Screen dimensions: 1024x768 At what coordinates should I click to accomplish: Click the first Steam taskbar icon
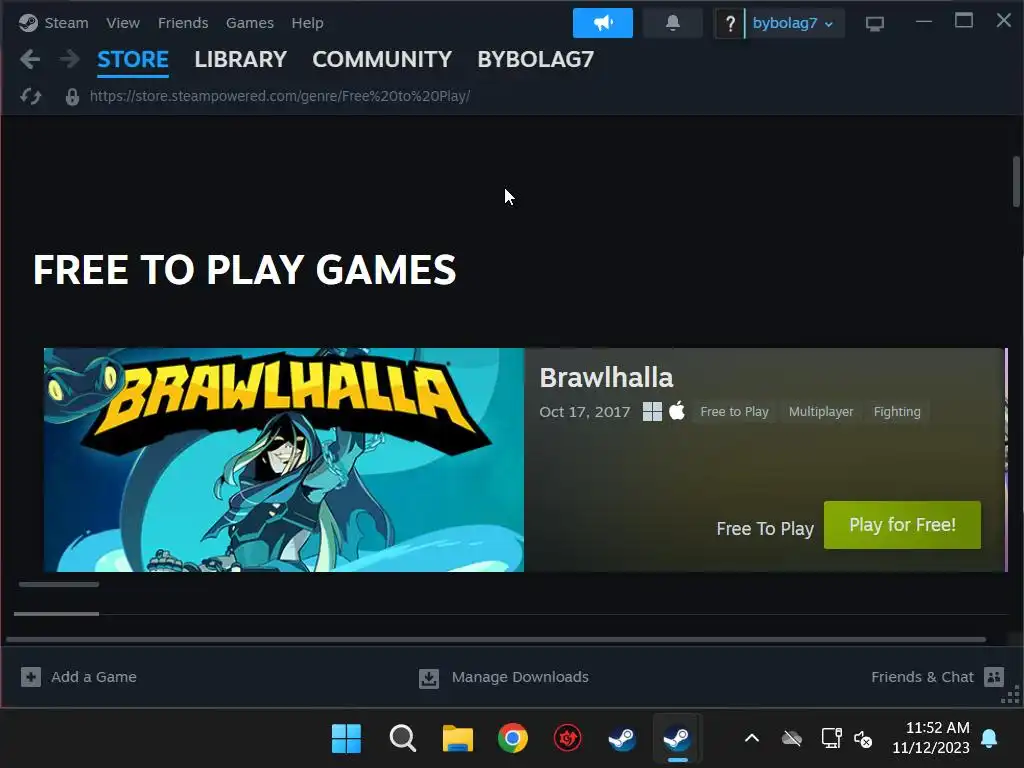622,739
